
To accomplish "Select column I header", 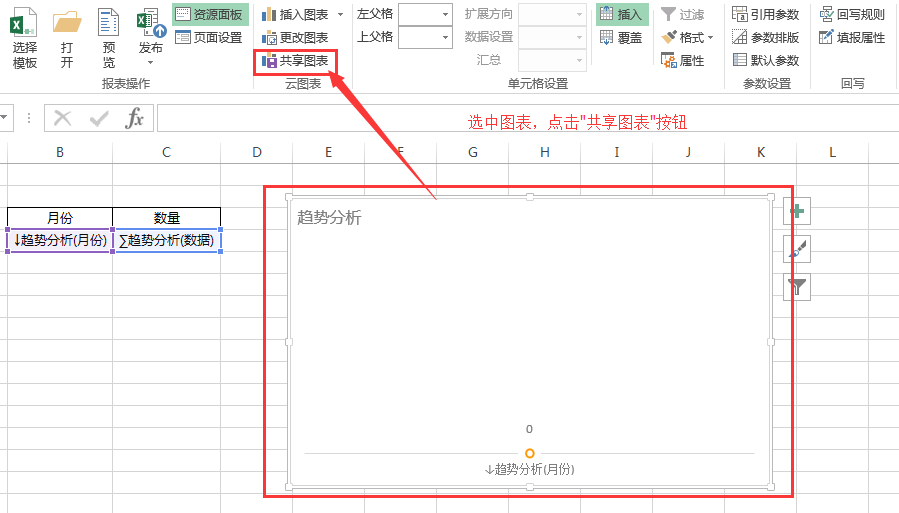I will coord(616,152).
